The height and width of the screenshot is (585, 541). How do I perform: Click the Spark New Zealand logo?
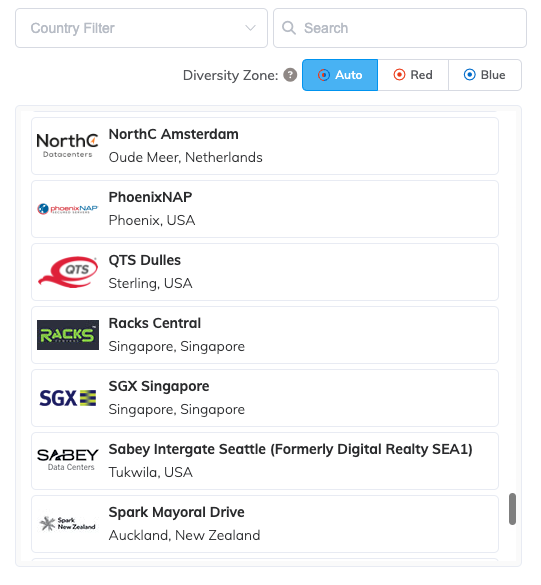[68, 523]
